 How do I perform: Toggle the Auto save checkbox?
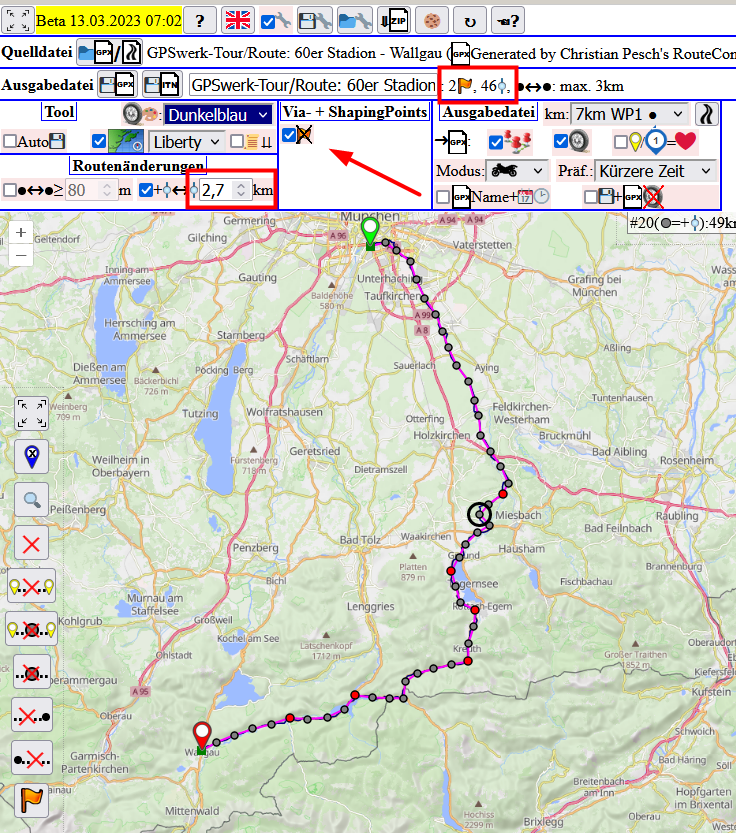[x=10, y=142]
